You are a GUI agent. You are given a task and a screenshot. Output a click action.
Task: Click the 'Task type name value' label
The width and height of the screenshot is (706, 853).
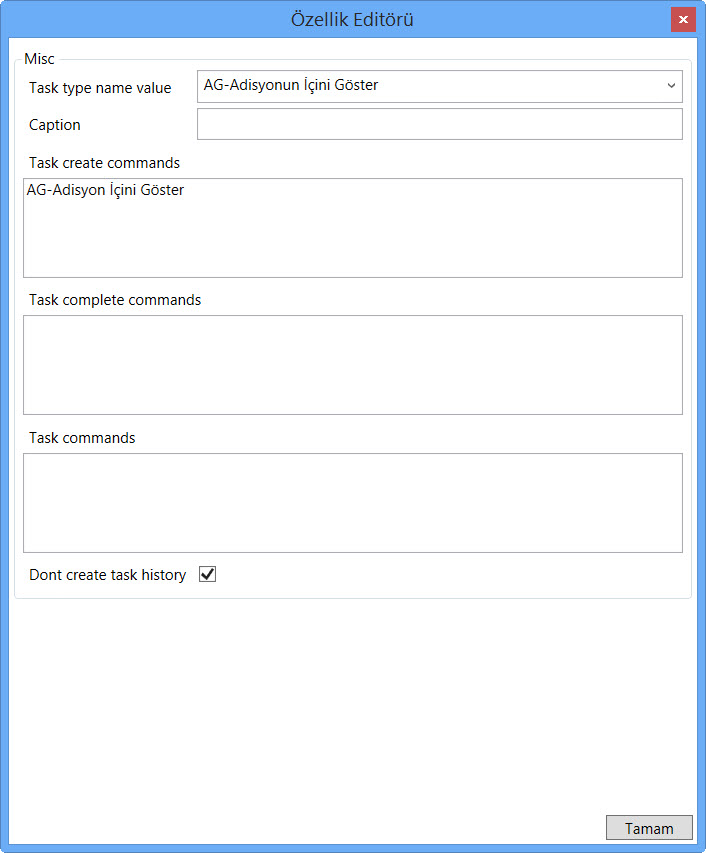click(x=100, y=88)
